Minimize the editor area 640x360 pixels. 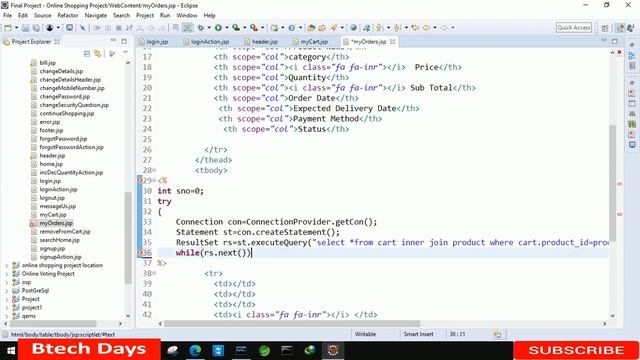(604, 41)
